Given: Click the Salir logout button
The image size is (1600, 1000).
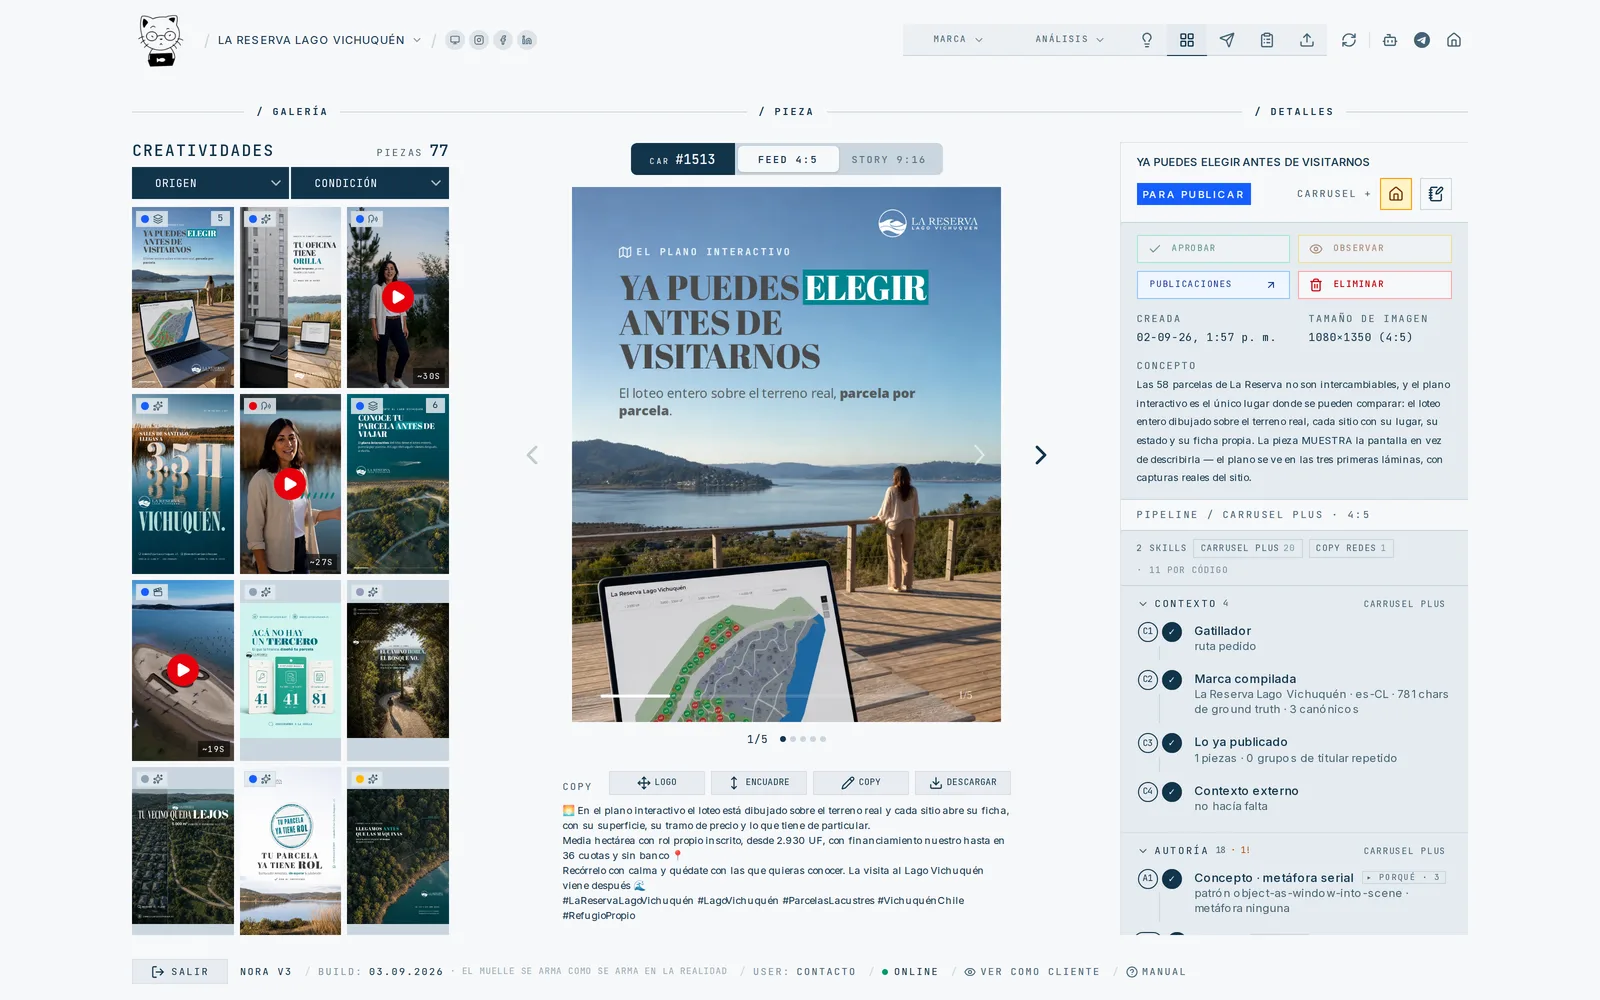Looking at the screenshot, I should coord(180,972).
